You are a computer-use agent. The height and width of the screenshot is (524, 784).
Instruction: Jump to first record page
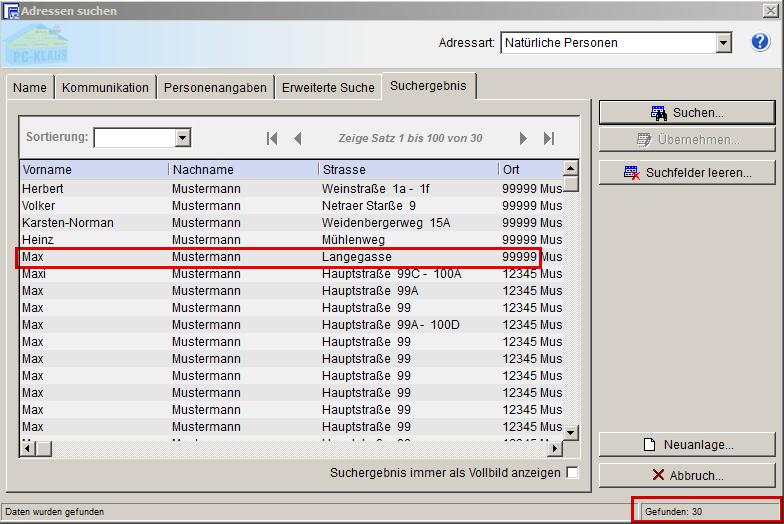click(272, 139)
